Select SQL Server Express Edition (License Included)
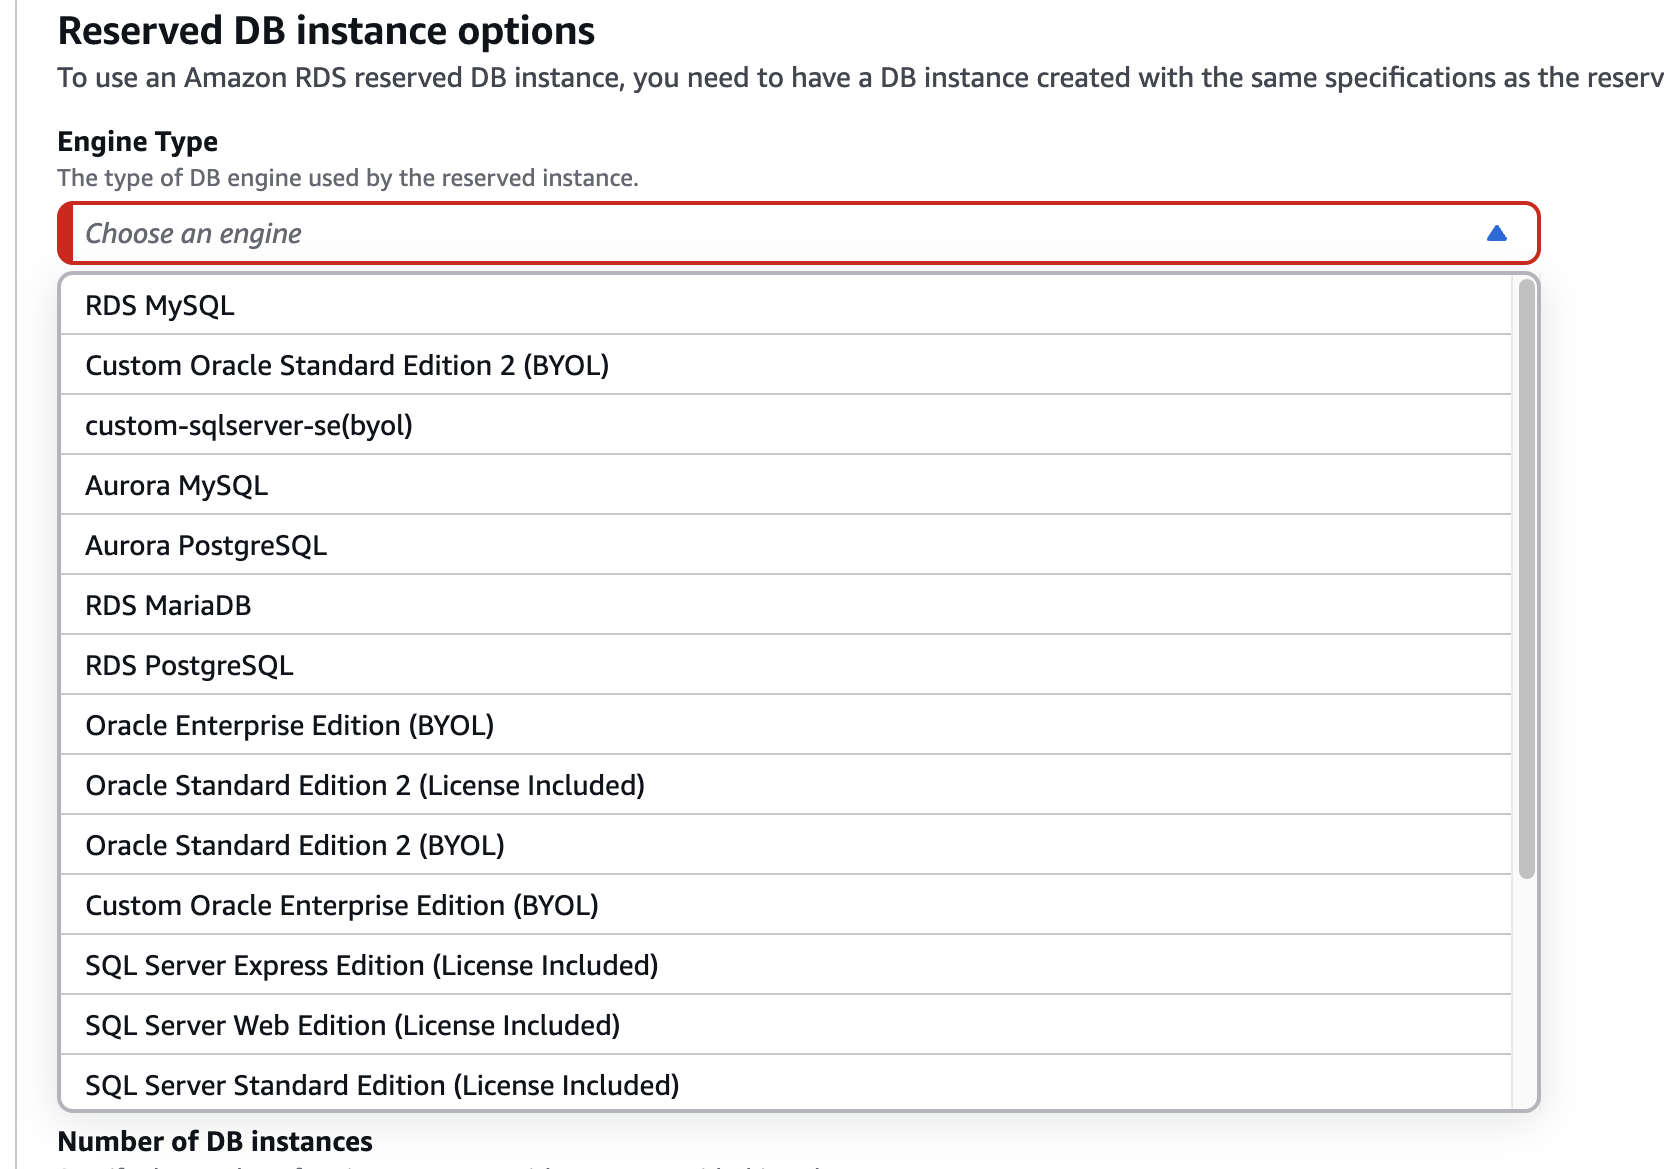Image resolution: width=1664 pixels, height=1169 pixels. pyautogui.click(x=372, y=965)
